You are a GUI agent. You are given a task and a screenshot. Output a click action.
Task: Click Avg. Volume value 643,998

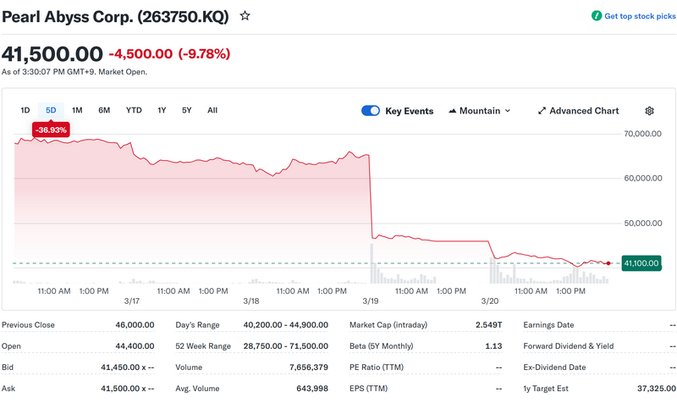[312, 388]
